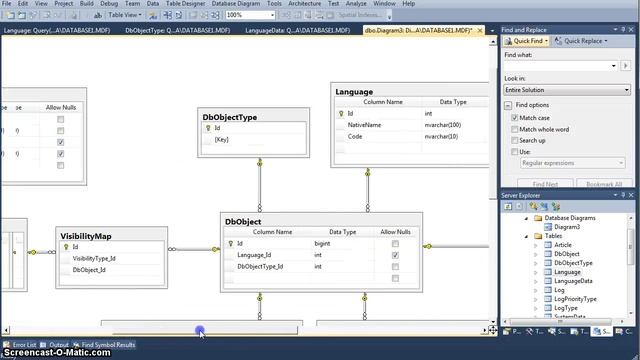640x360 pixels.
Task: Open Find Symbol Results pane
Action: point(104,345)
